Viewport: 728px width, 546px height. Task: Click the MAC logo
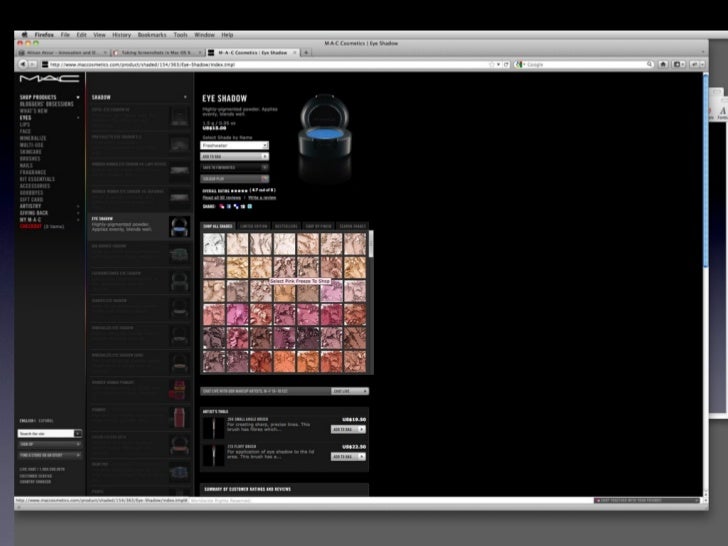[49, 79]
